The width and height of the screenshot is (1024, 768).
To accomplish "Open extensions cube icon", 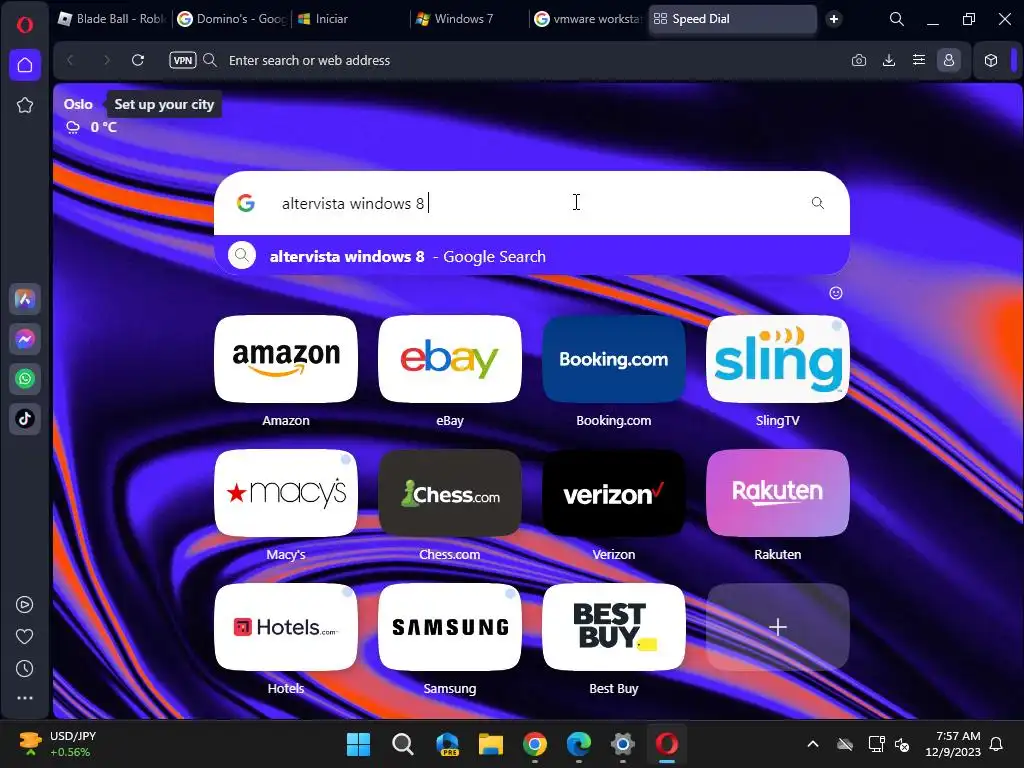I will [991, 60].
